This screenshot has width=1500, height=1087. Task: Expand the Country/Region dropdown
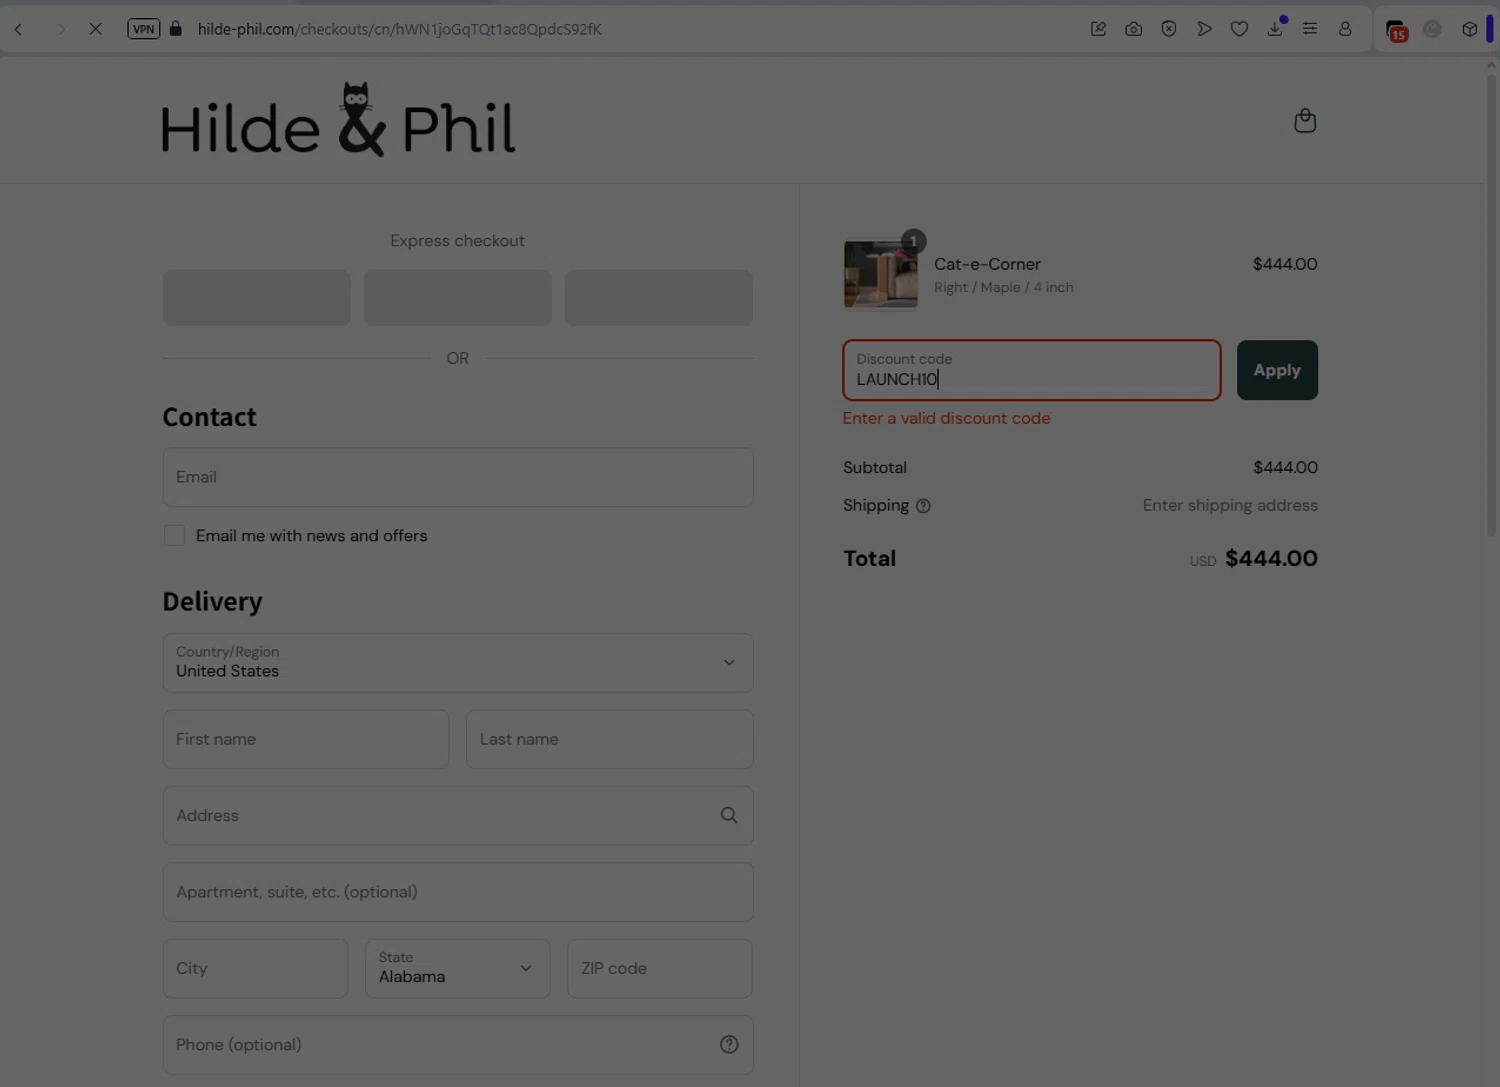tap(458, 663)
